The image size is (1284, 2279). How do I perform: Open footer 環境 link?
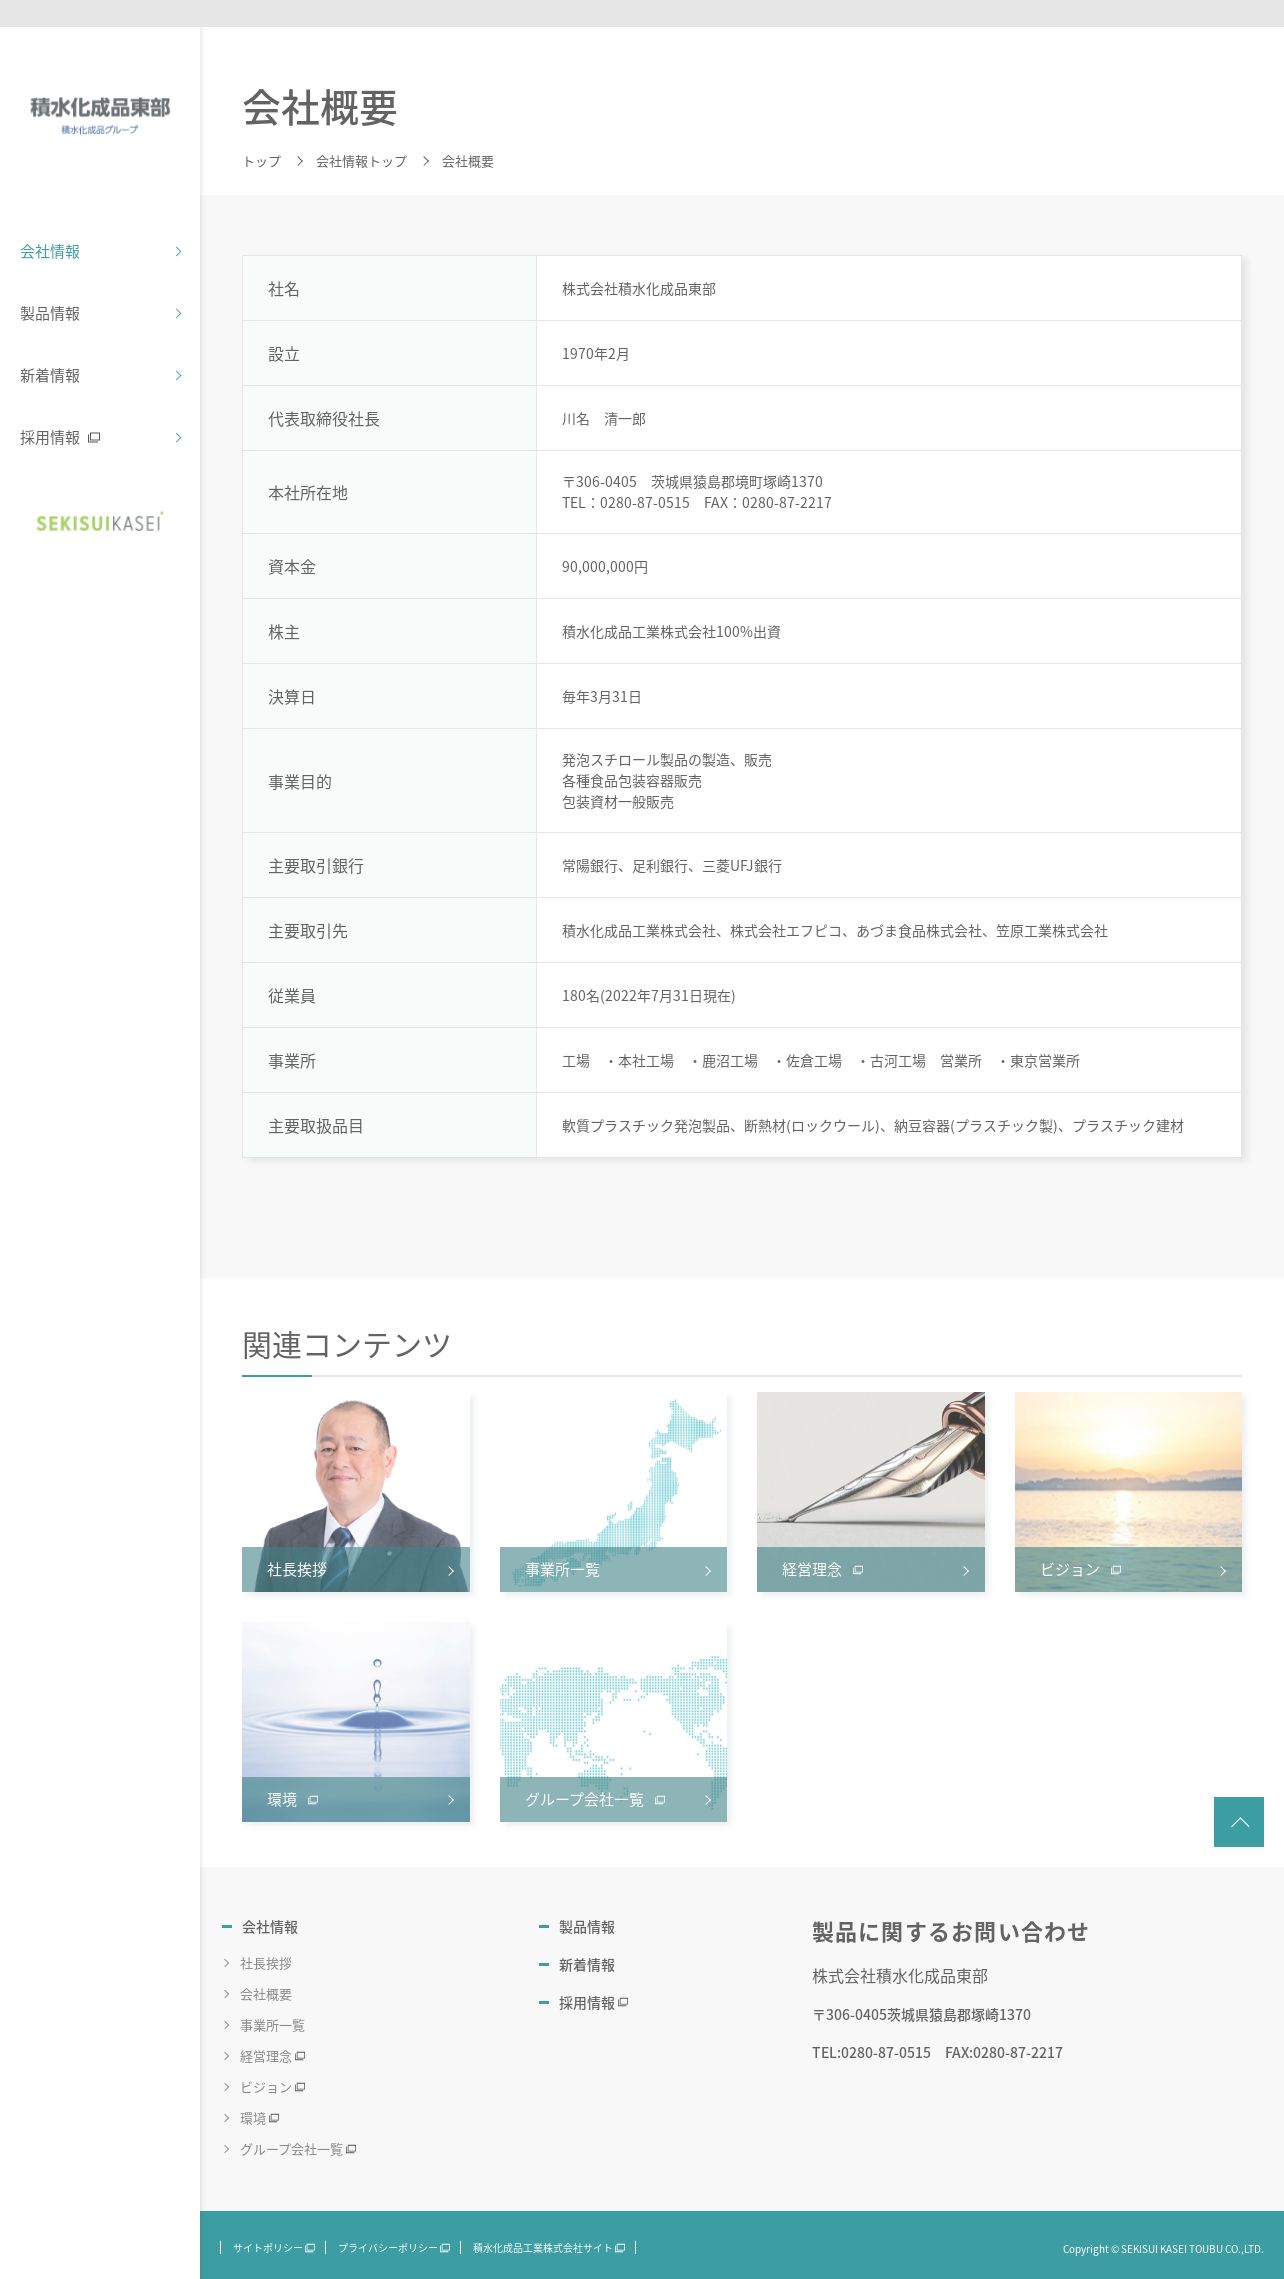[253, 2119]
